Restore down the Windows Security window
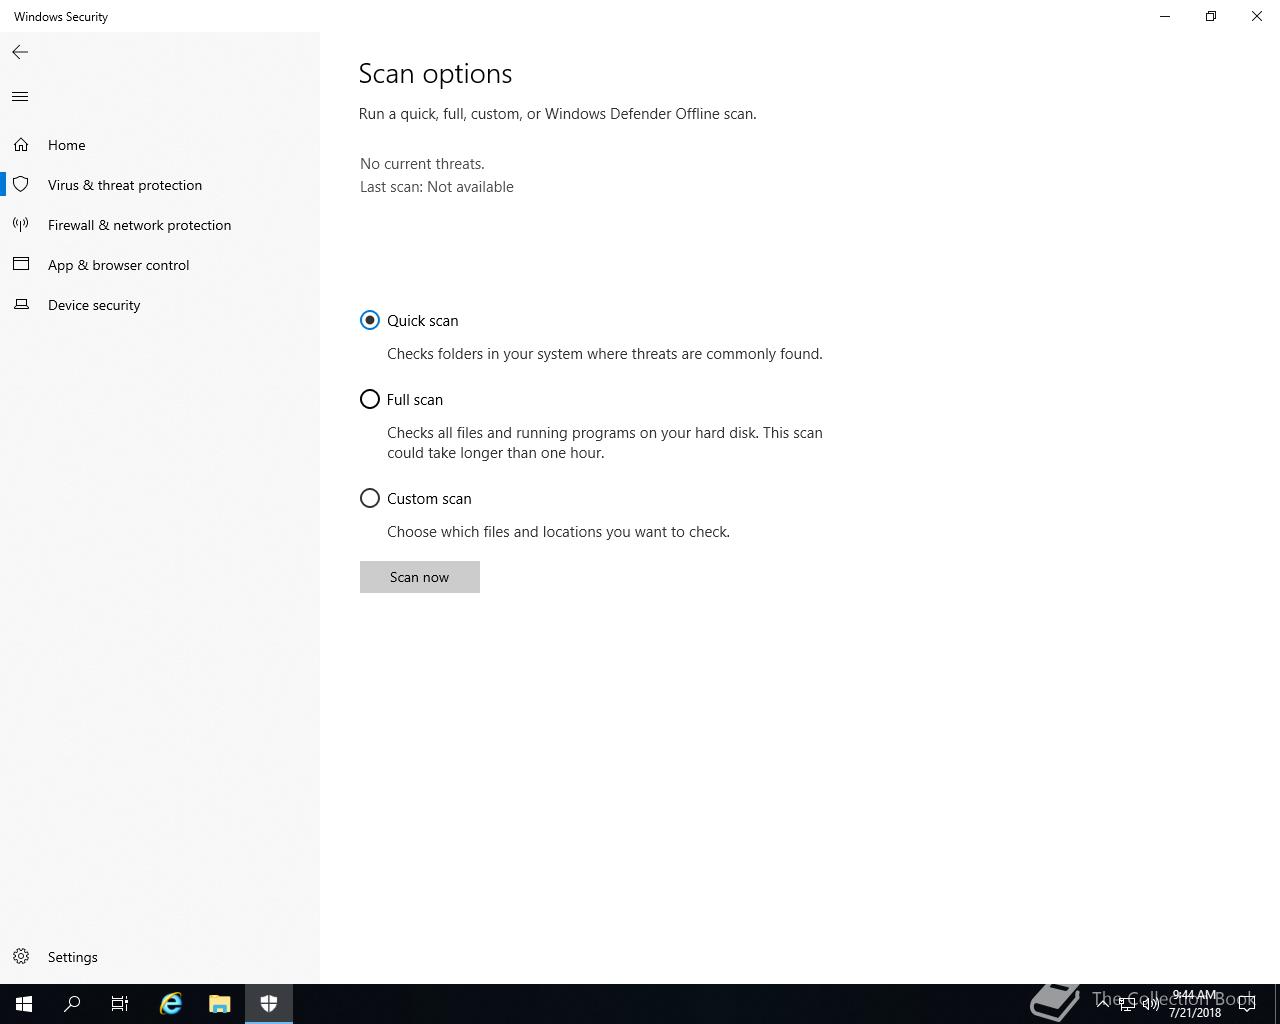Image resolution: width=1280 pixels, height=1024 pixels. 1211,16
